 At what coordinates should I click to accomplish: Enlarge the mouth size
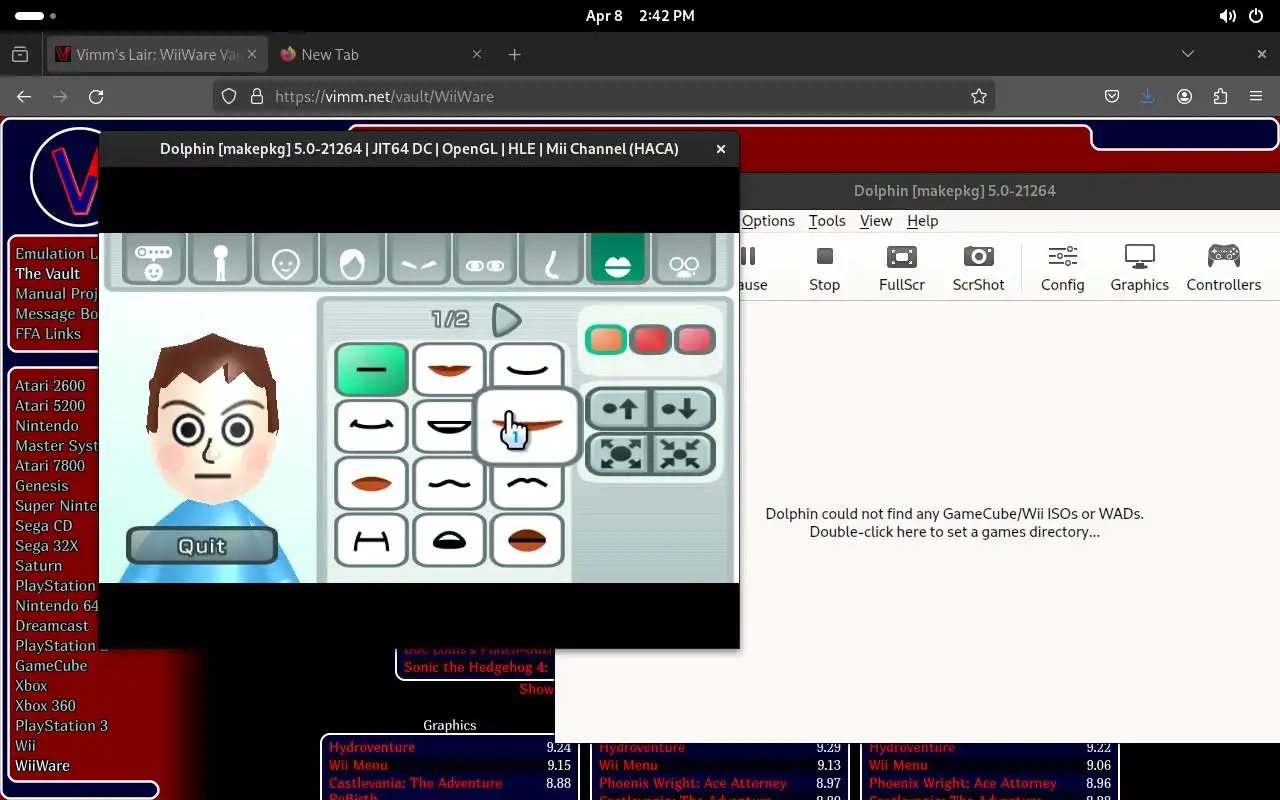point(619,454)
